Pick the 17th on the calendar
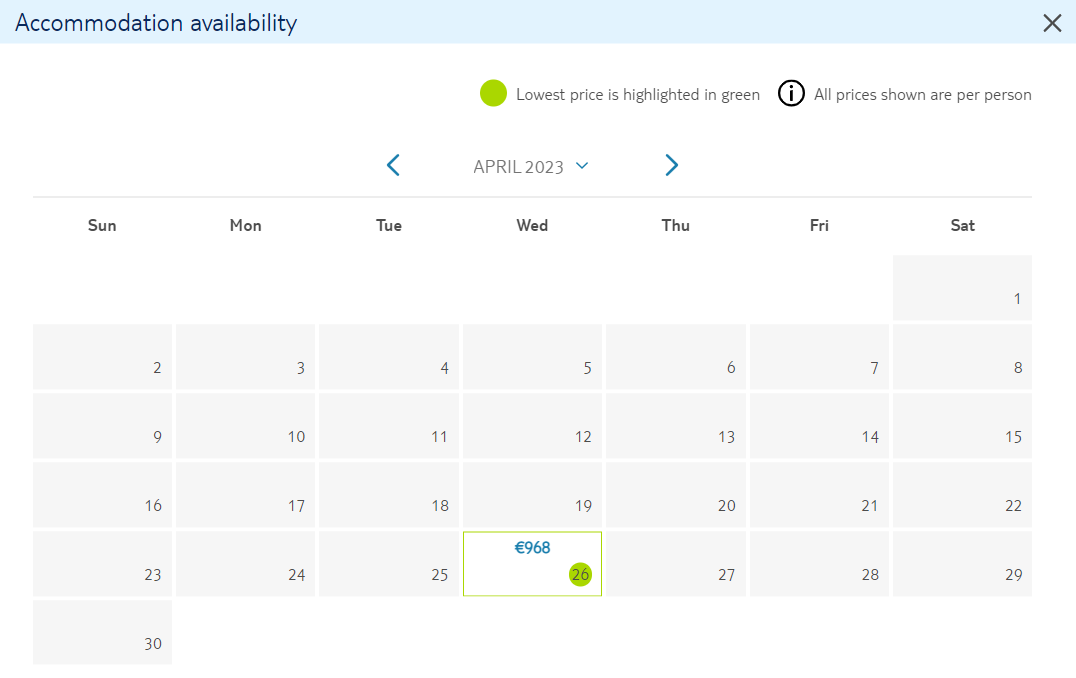Image resolution: width=1076 pixels, height=678 pixels. (x=246, y=495)
